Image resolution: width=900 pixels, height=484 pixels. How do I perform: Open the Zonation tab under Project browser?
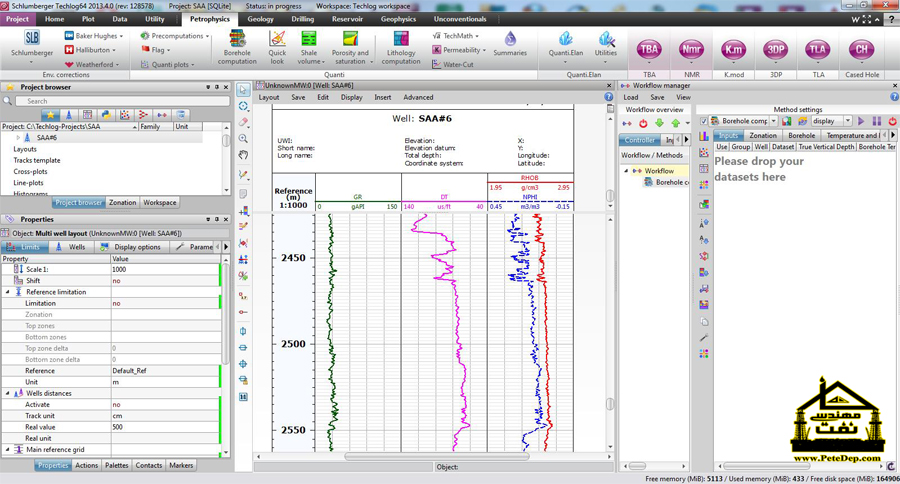point(122,203)
